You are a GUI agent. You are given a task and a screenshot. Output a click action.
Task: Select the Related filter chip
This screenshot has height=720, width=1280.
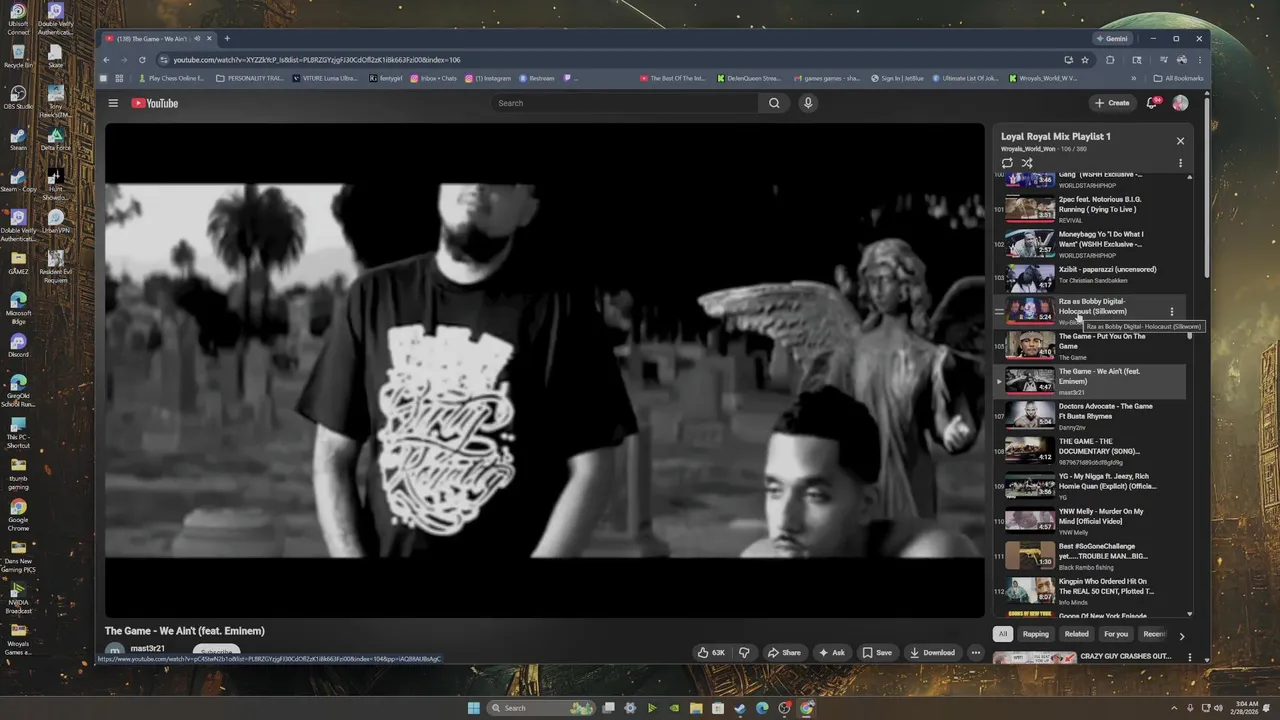coord(1077,634)
